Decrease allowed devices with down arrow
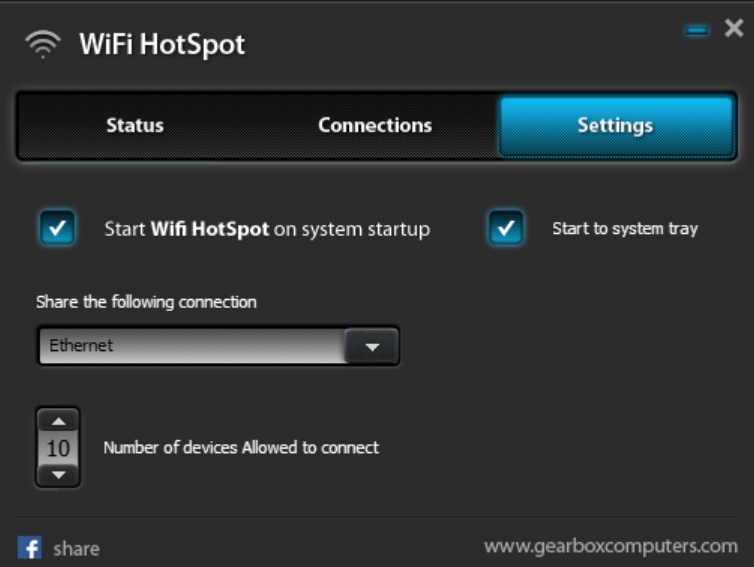The image size is (754, 567). pos(59,475)
